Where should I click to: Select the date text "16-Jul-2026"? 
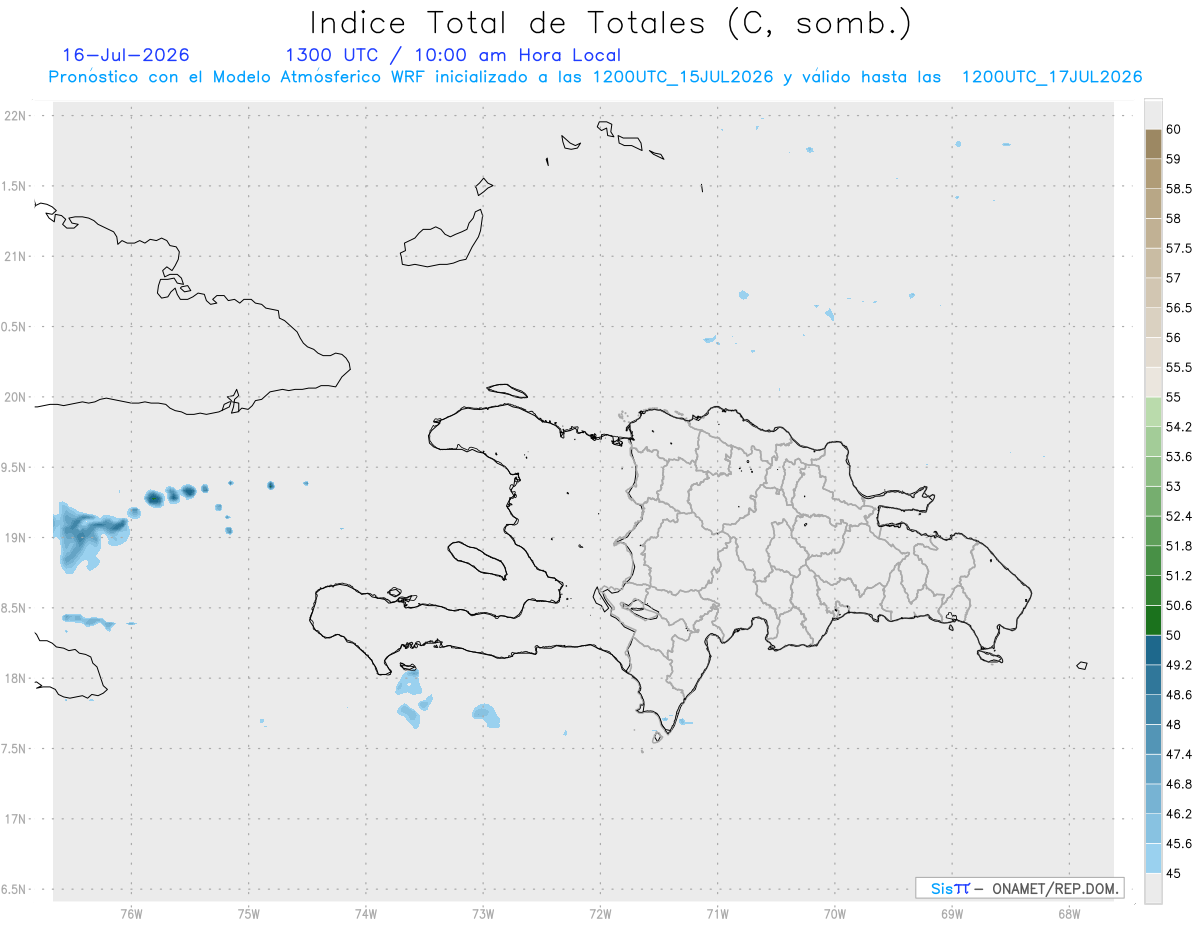coord(126,55)
